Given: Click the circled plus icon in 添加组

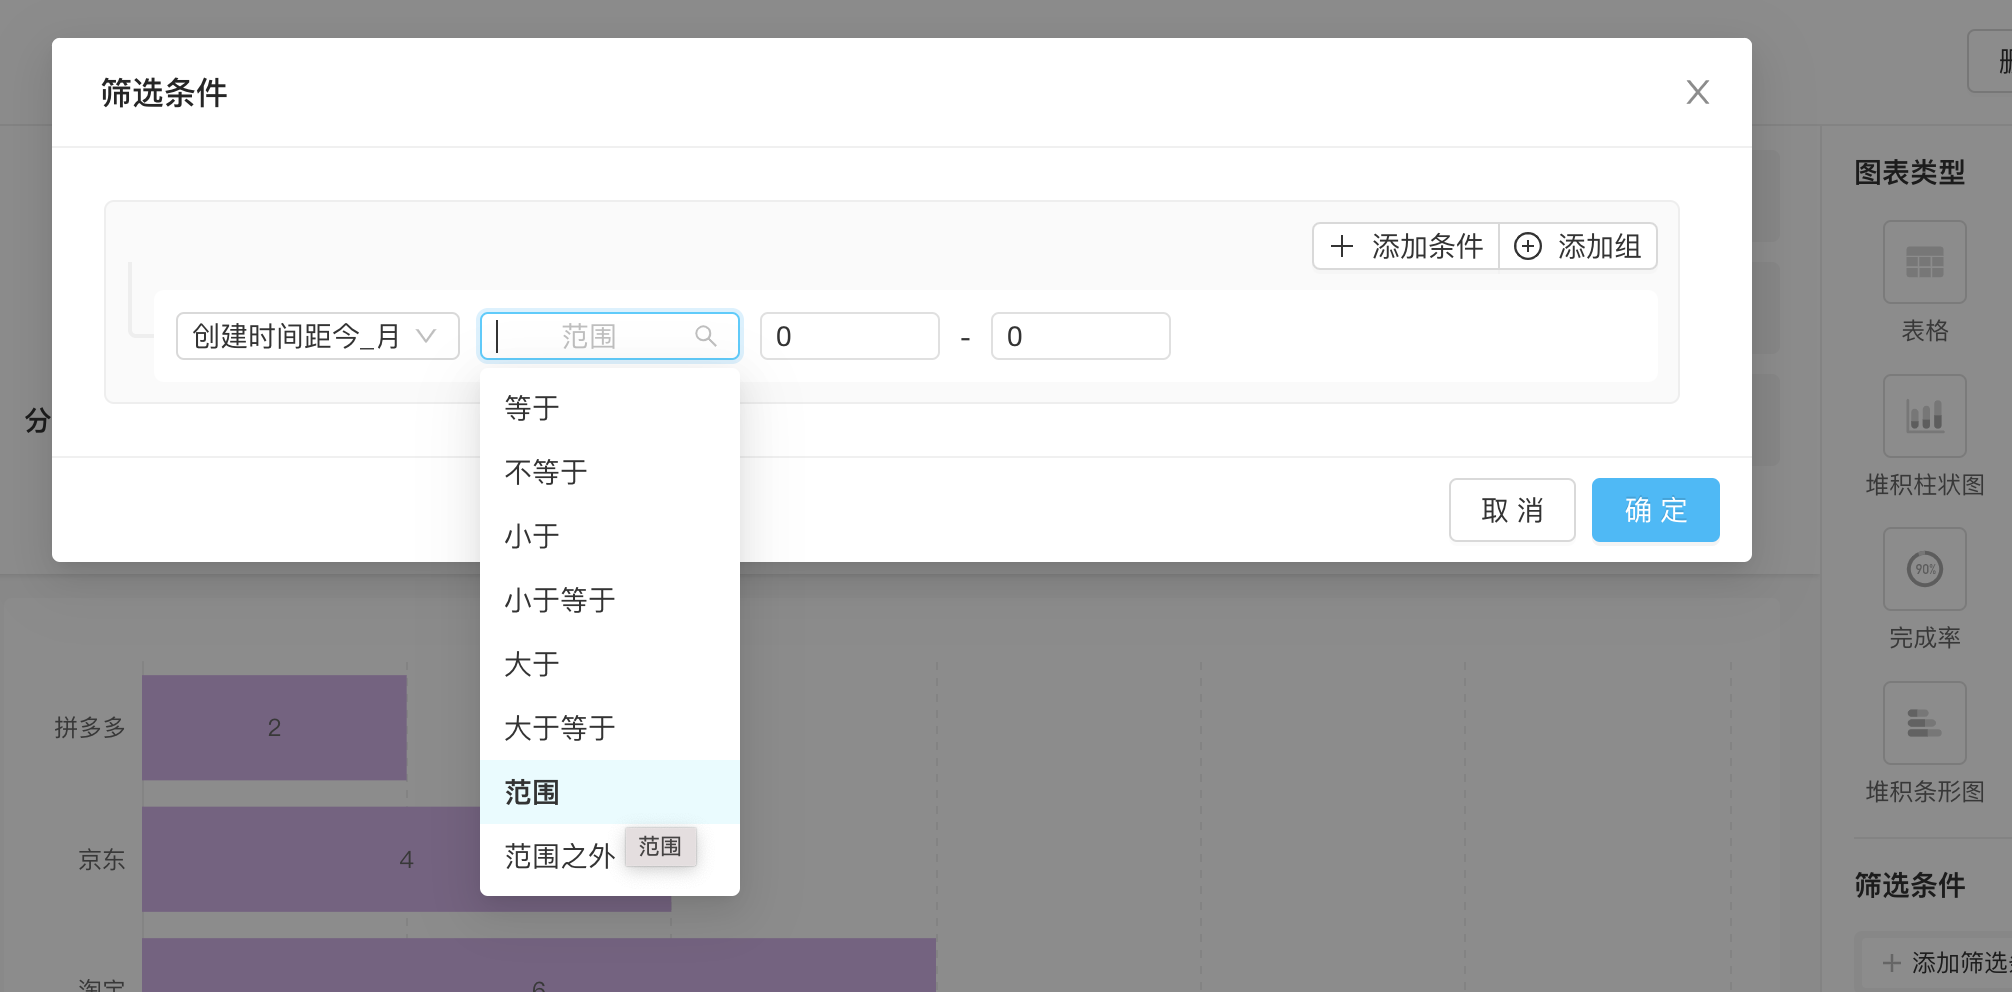Looking at the screenshot, I should pyautogui.click(x=1528, y=246).
